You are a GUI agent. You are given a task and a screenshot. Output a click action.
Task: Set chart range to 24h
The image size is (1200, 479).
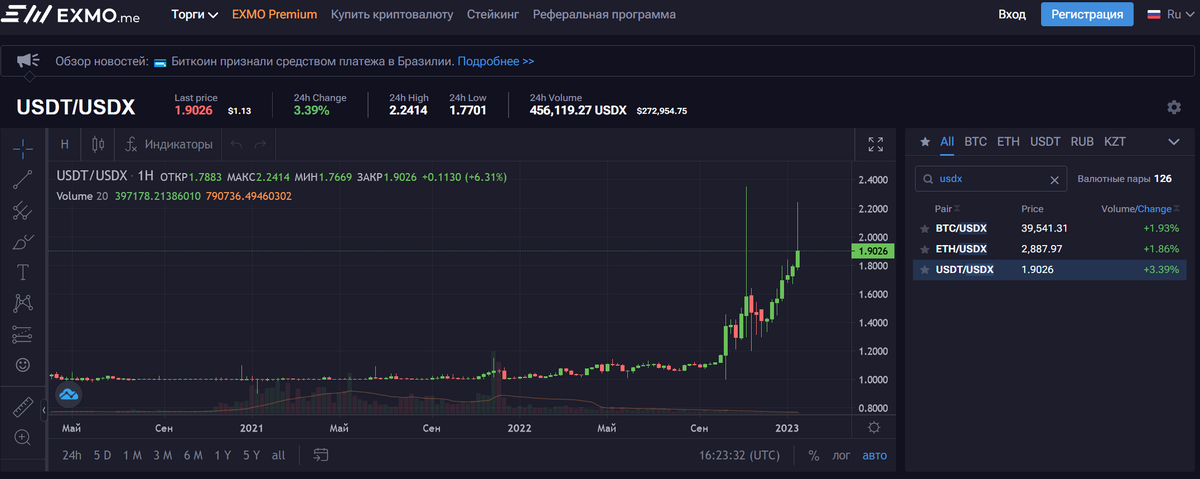72,455
